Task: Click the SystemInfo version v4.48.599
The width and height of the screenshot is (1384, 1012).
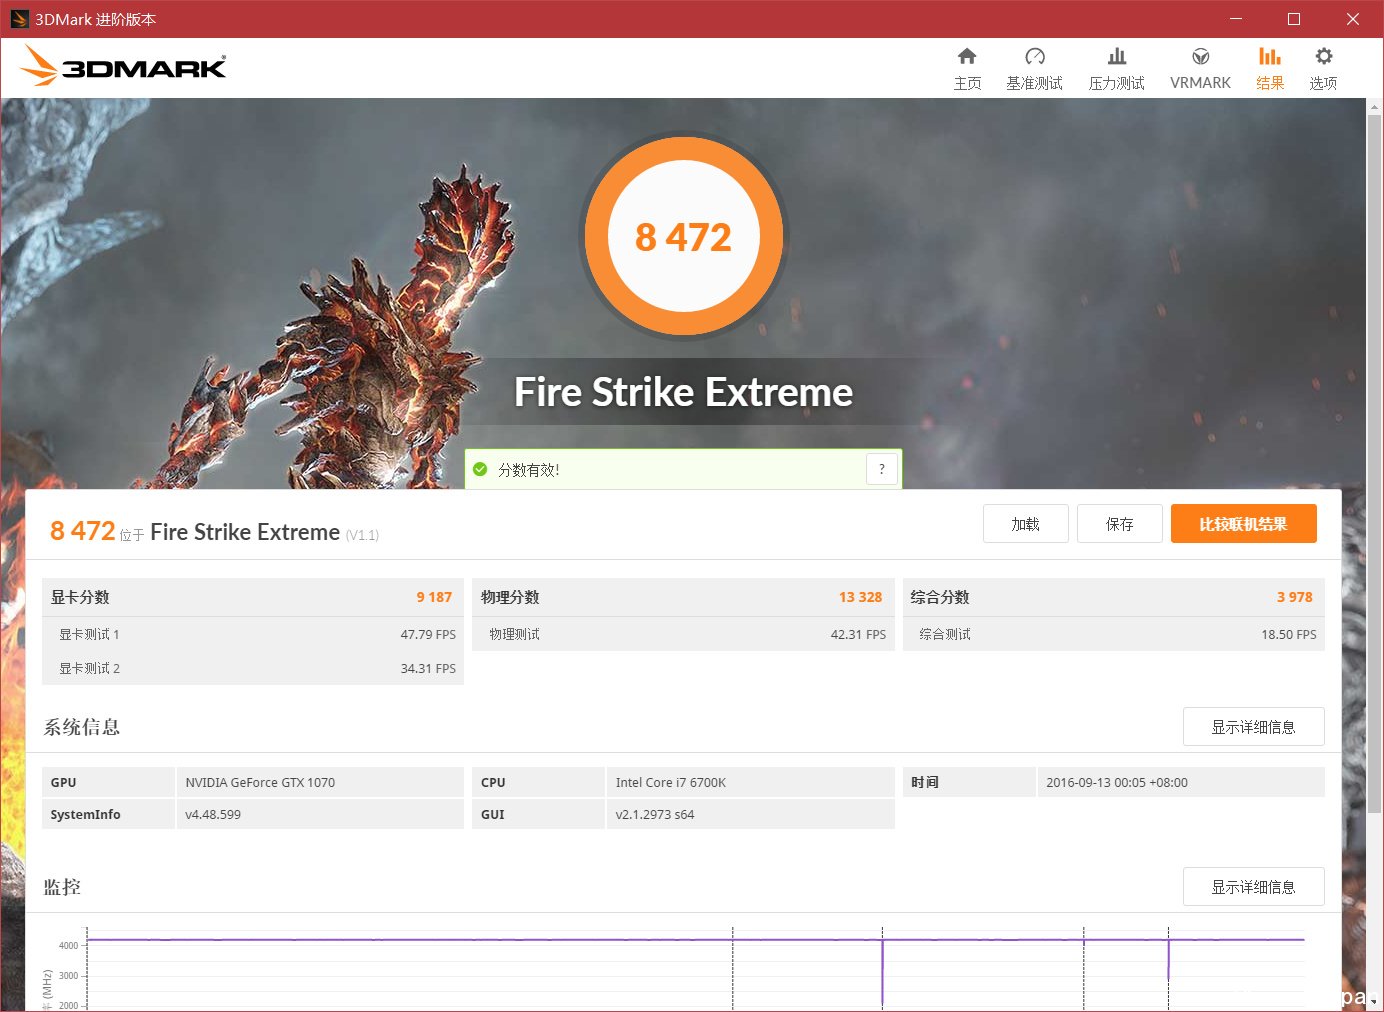Action: click(213, 814)
